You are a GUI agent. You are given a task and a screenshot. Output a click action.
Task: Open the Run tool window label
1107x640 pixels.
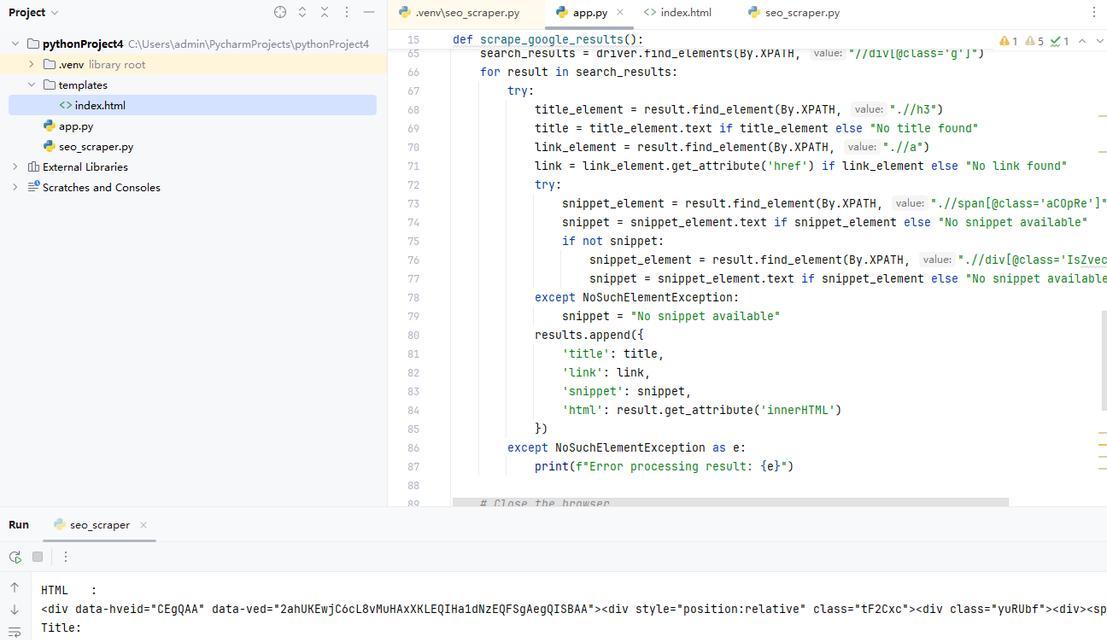19,524
